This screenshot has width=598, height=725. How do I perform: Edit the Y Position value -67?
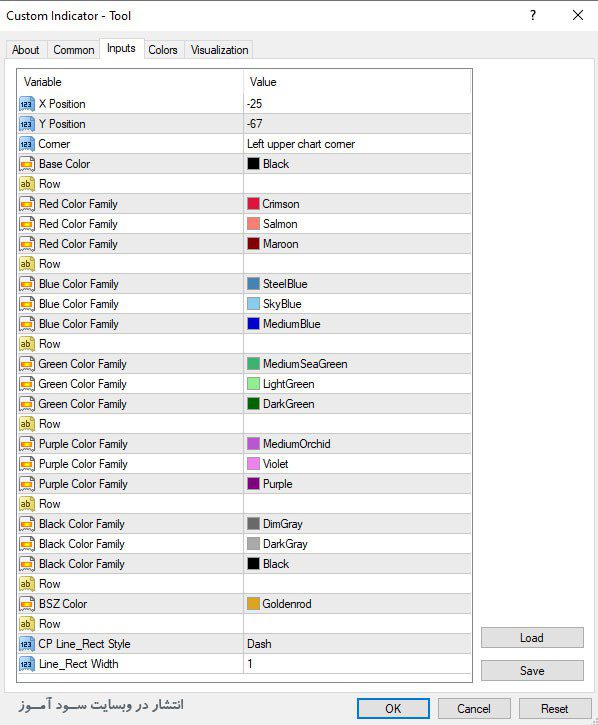click(357, 124)
